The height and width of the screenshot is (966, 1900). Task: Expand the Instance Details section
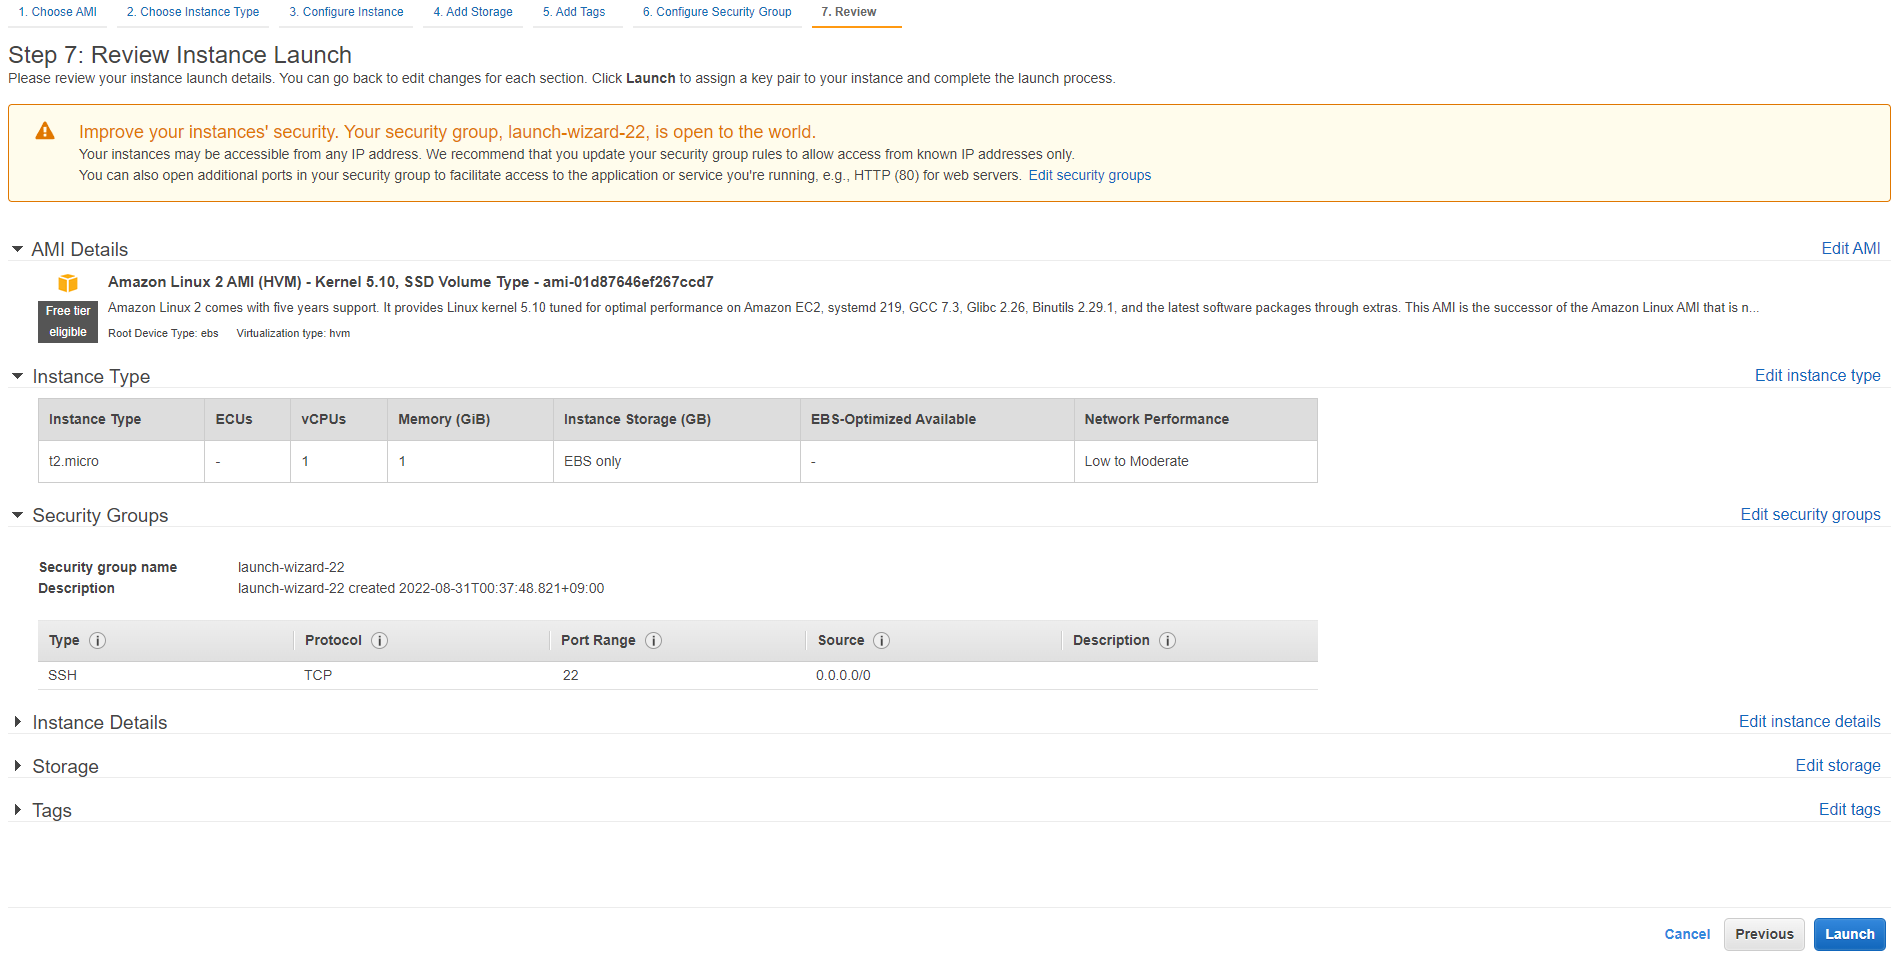click(x=17, y=722)
